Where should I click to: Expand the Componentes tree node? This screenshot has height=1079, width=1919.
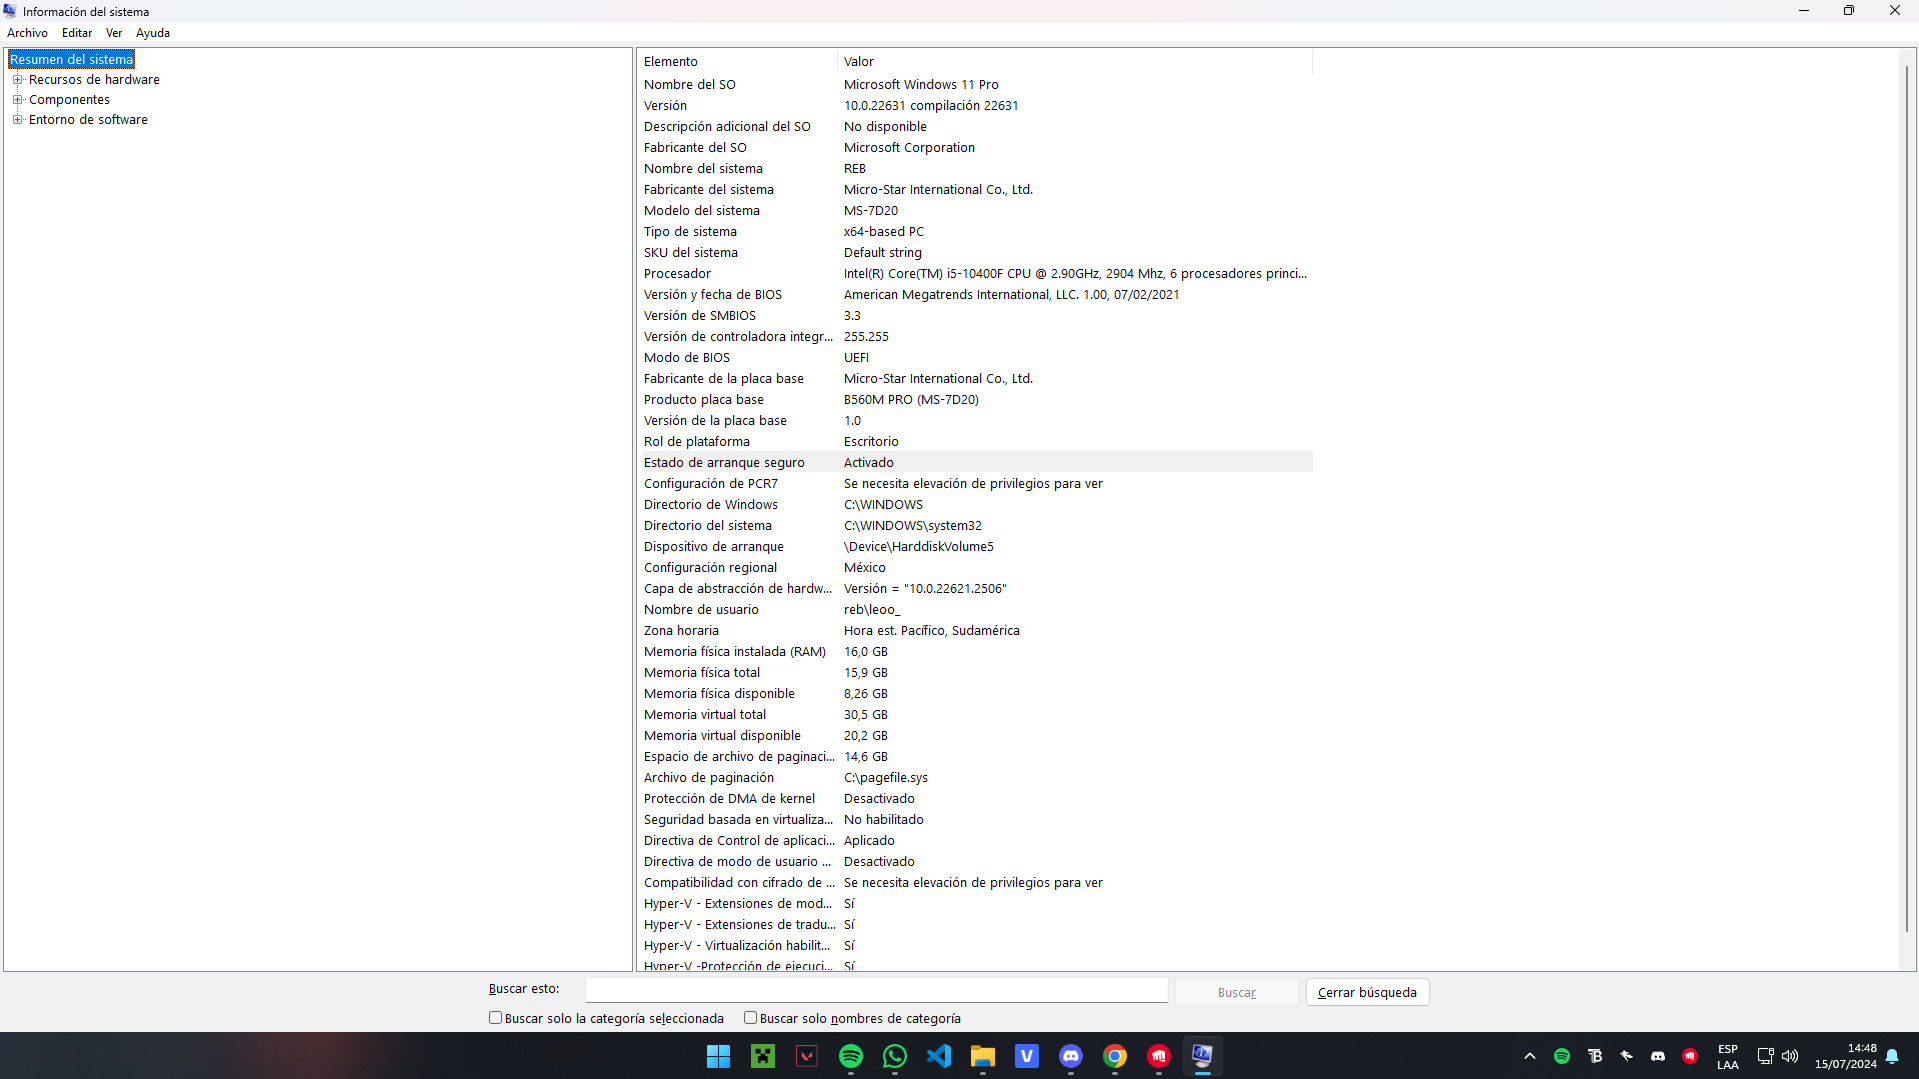17,100
